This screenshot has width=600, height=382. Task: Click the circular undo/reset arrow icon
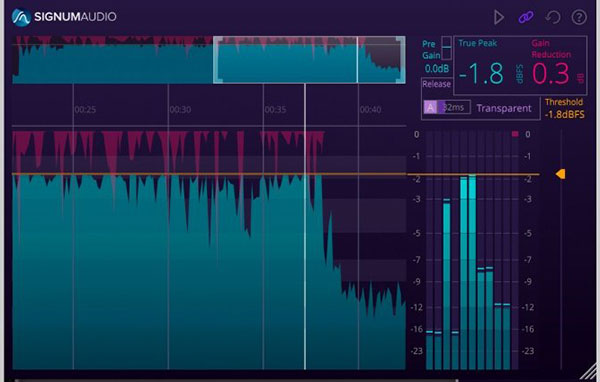click(553, 17)
